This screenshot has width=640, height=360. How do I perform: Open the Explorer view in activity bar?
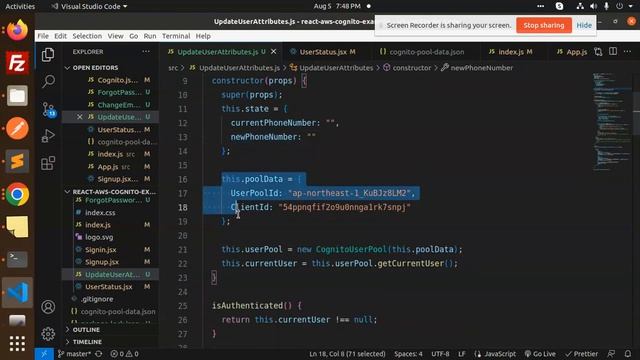[x=48, y=54]
